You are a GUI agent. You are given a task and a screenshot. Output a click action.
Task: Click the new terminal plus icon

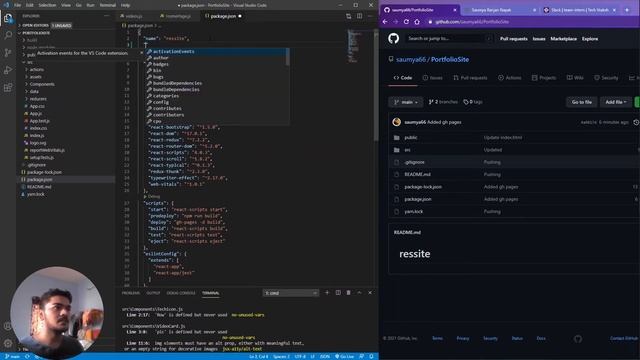click(x=327, y=293)
